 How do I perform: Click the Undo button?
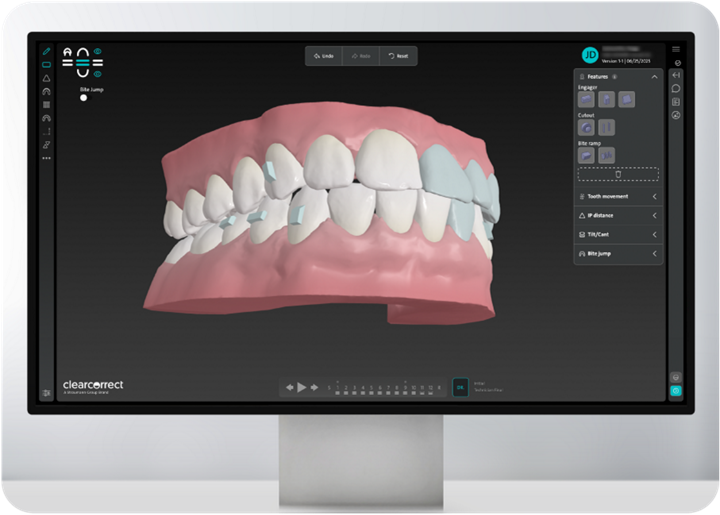tap(323, 56)
